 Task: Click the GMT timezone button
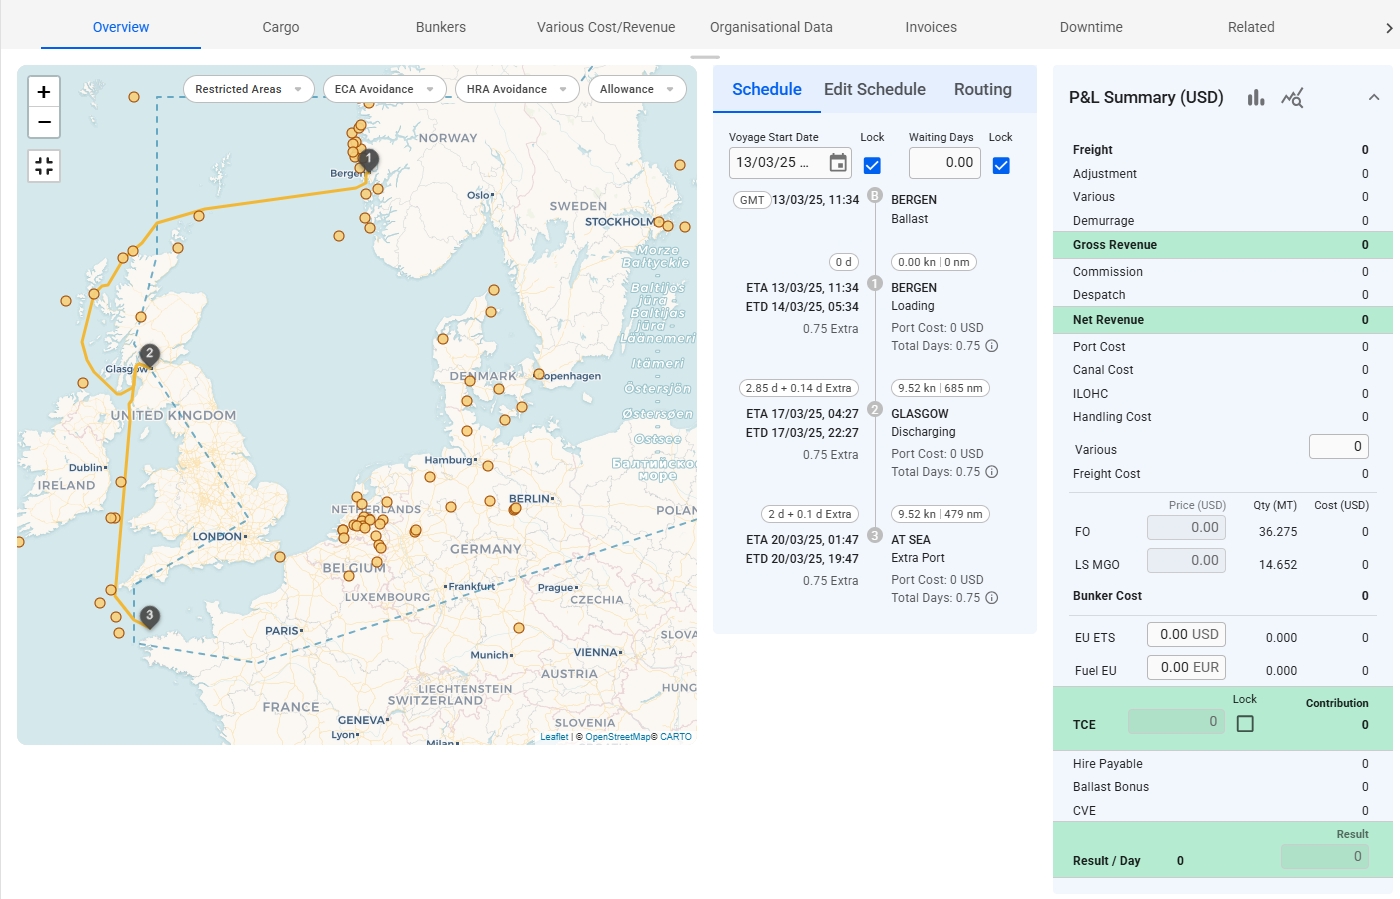click(x=752, y=200)
